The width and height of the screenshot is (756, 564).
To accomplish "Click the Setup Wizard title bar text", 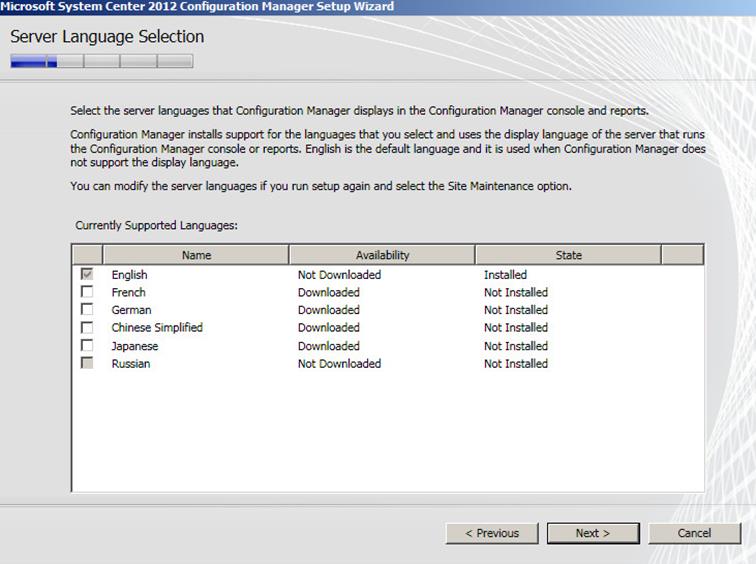I will (197, 6).
